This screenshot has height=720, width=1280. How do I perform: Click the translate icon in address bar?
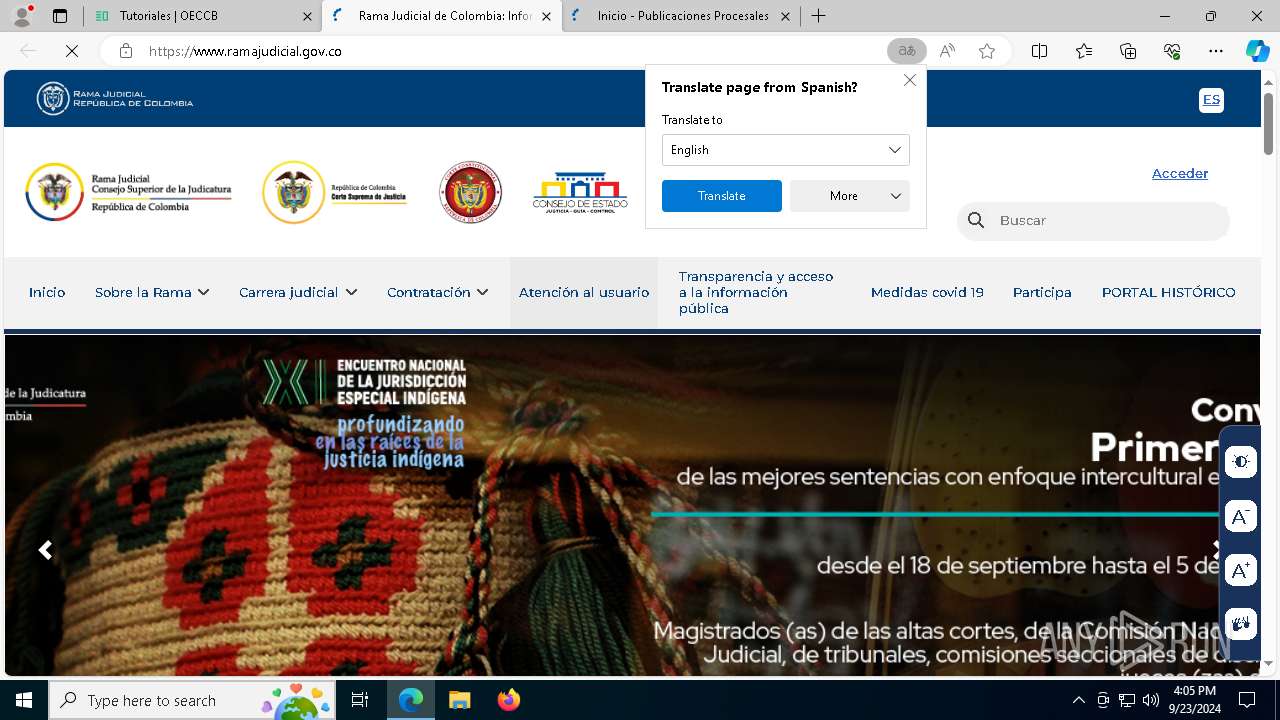click(x=906, y=51)
